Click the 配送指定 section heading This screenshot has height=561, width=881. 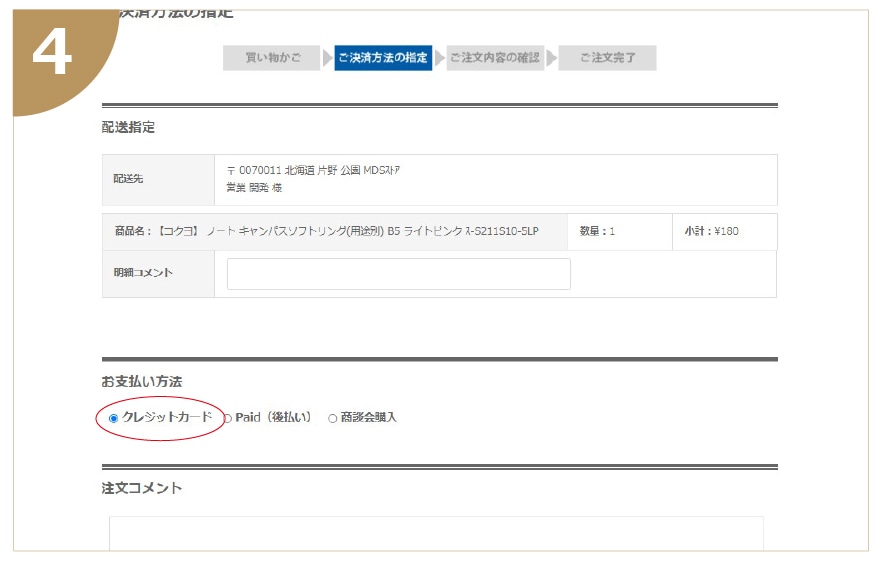point(128,127)
